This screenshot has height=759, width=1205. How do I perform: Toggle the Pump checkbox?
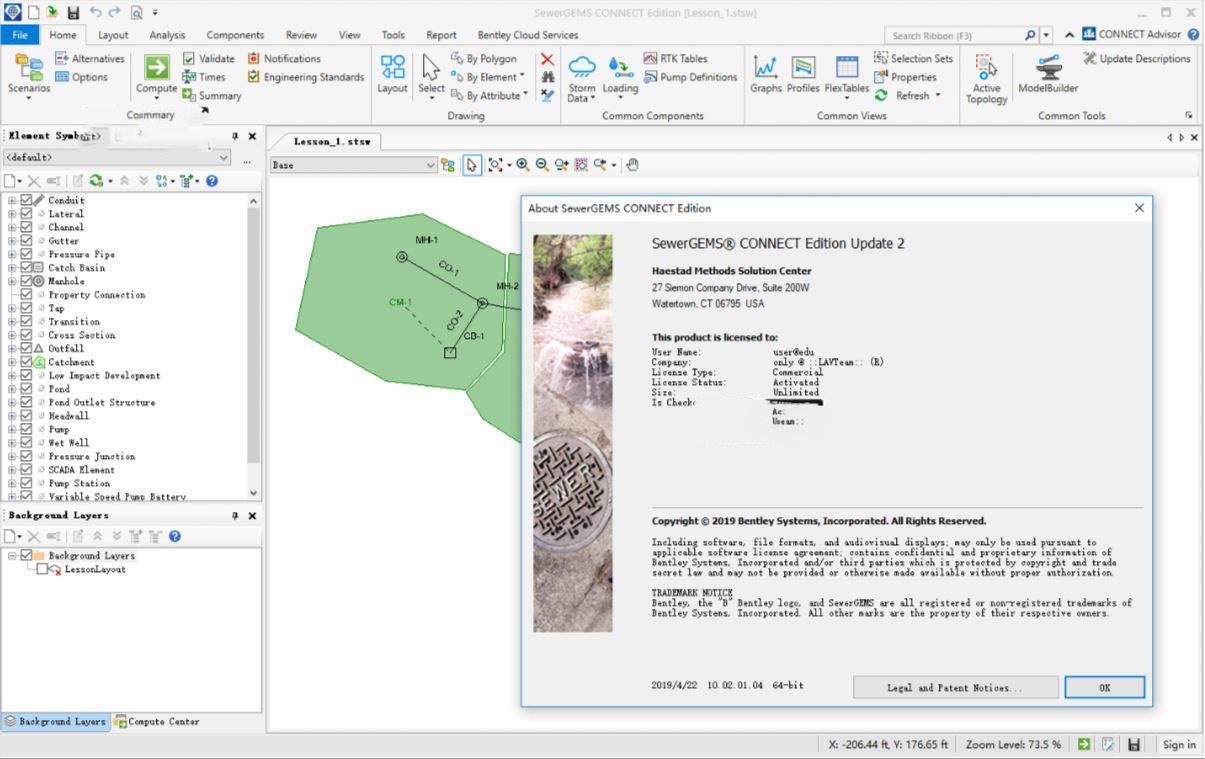point(27,429)
